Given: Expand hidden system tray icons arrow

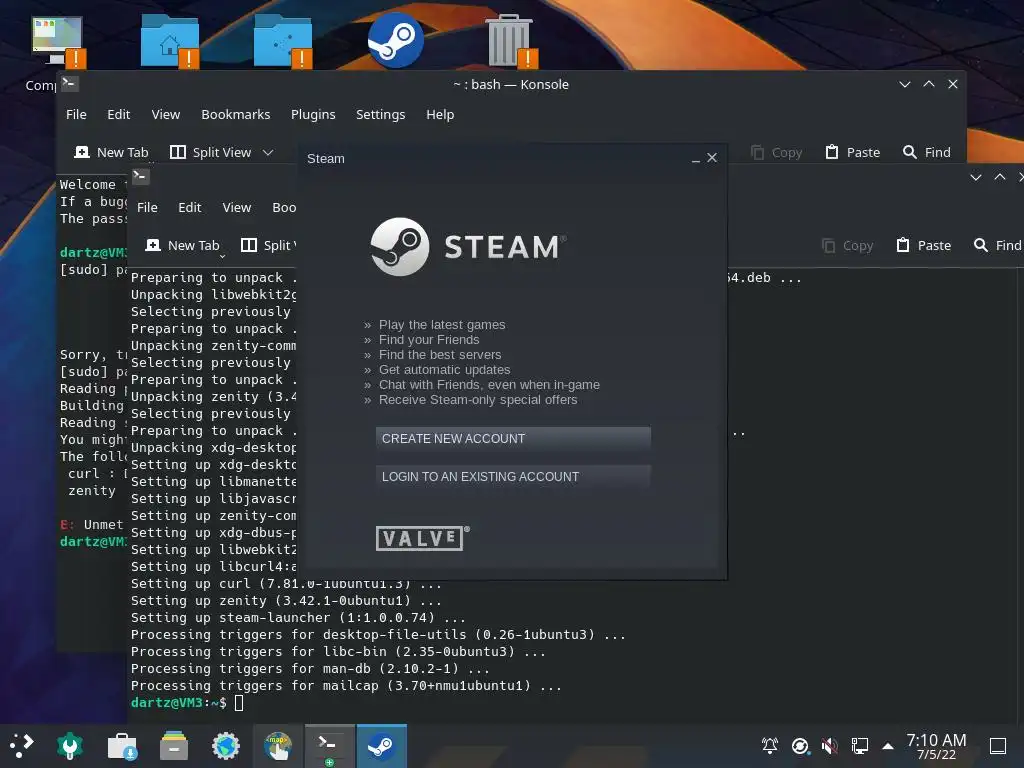Looking at the screenshot, I should tap(888, 746).
